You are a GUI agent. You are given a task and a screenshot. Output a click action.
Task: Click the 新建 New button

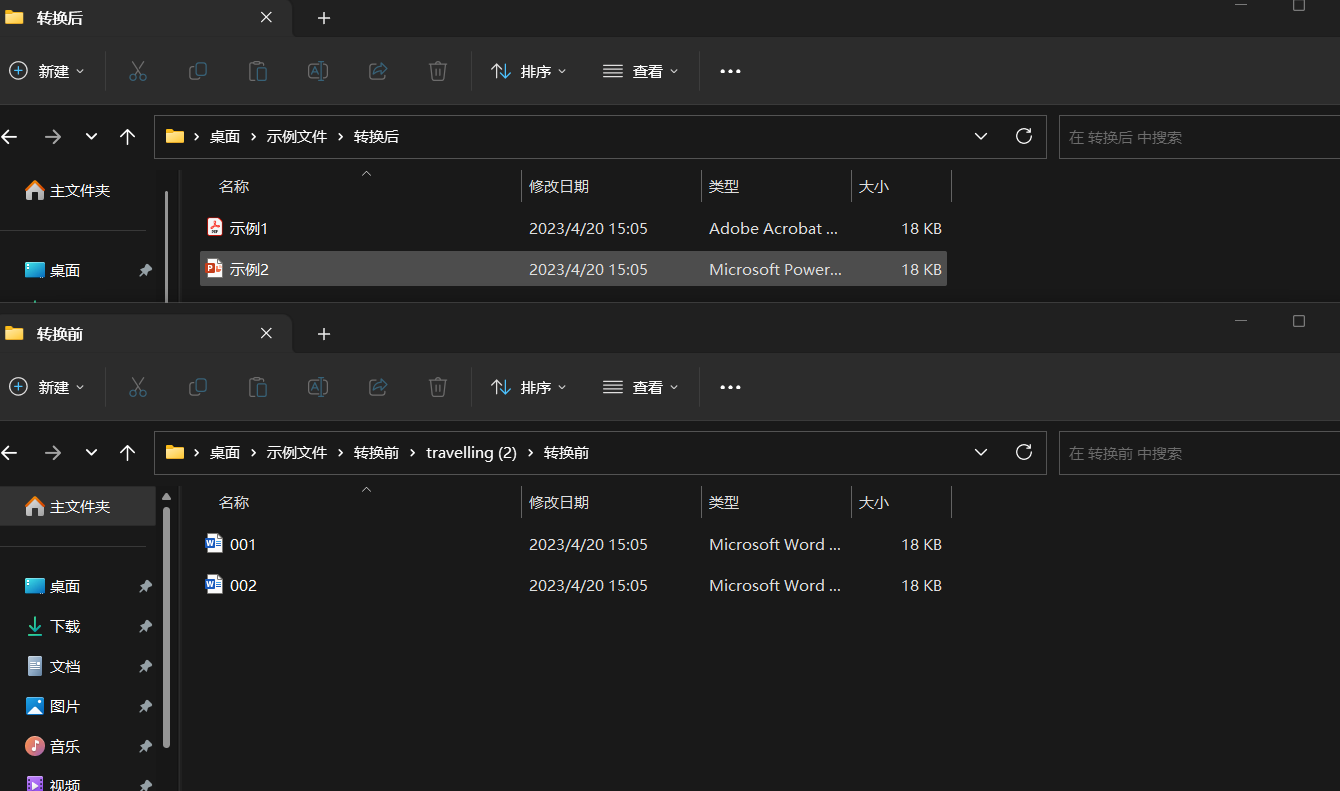point(46,71)
